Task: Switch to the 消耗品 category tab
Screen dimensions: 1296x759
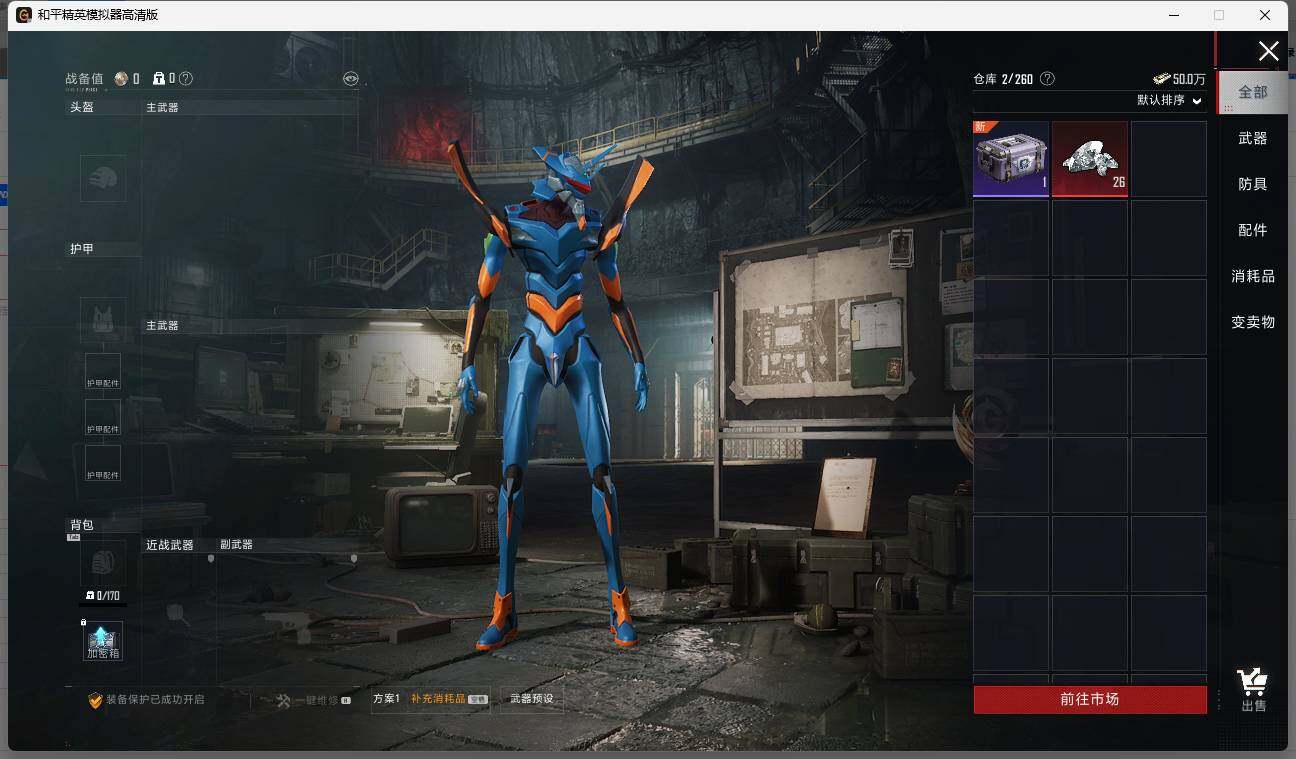Action: point(1253,276)
